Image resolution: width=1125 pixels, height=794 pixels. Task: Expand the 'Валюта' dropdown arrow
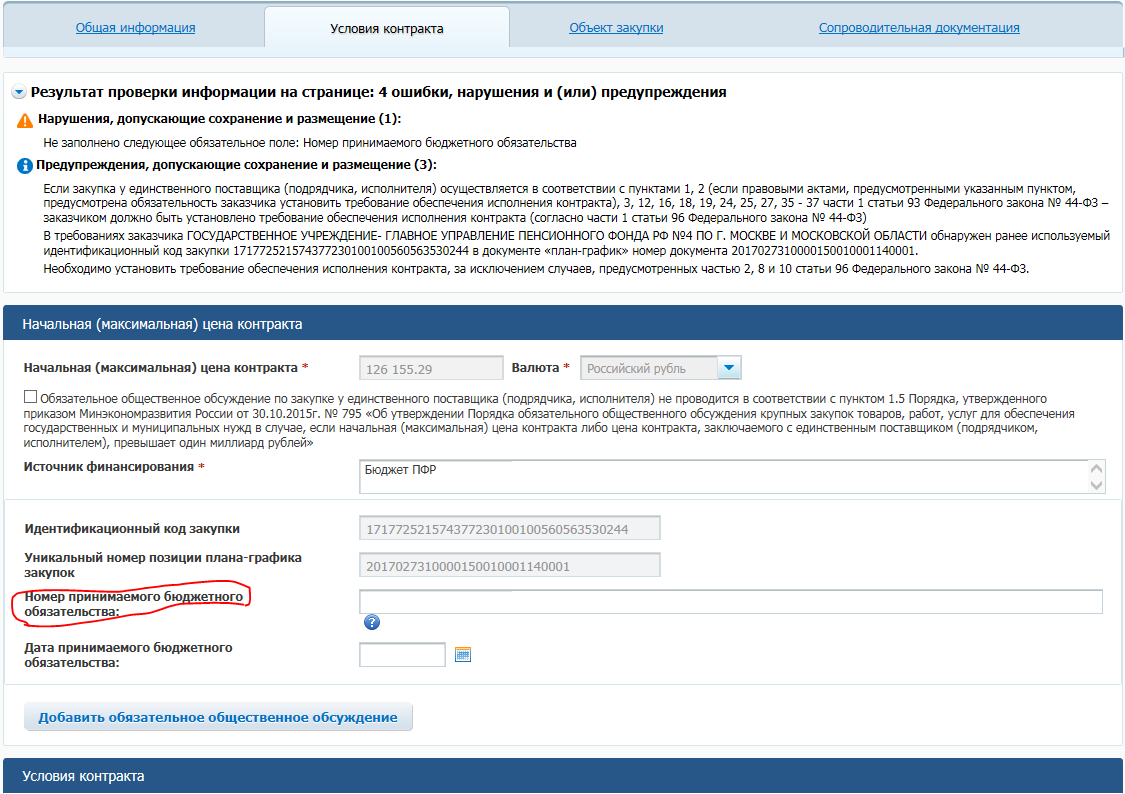[729, 369]
